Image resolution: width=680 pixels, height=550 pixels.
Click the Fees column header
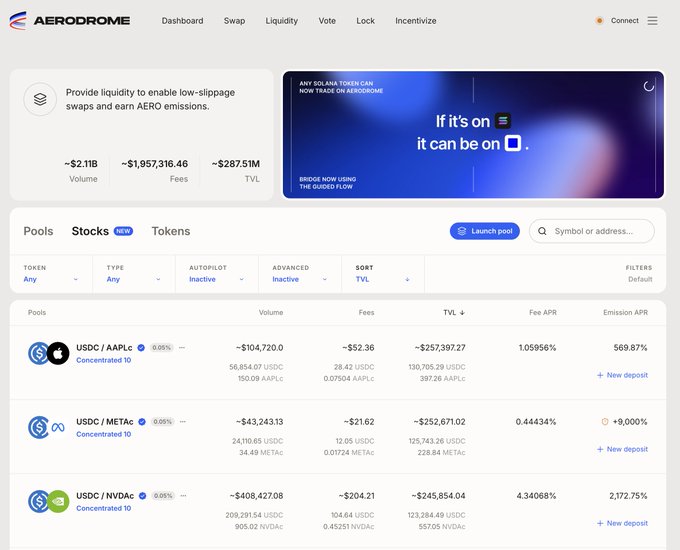coord(366,312)
